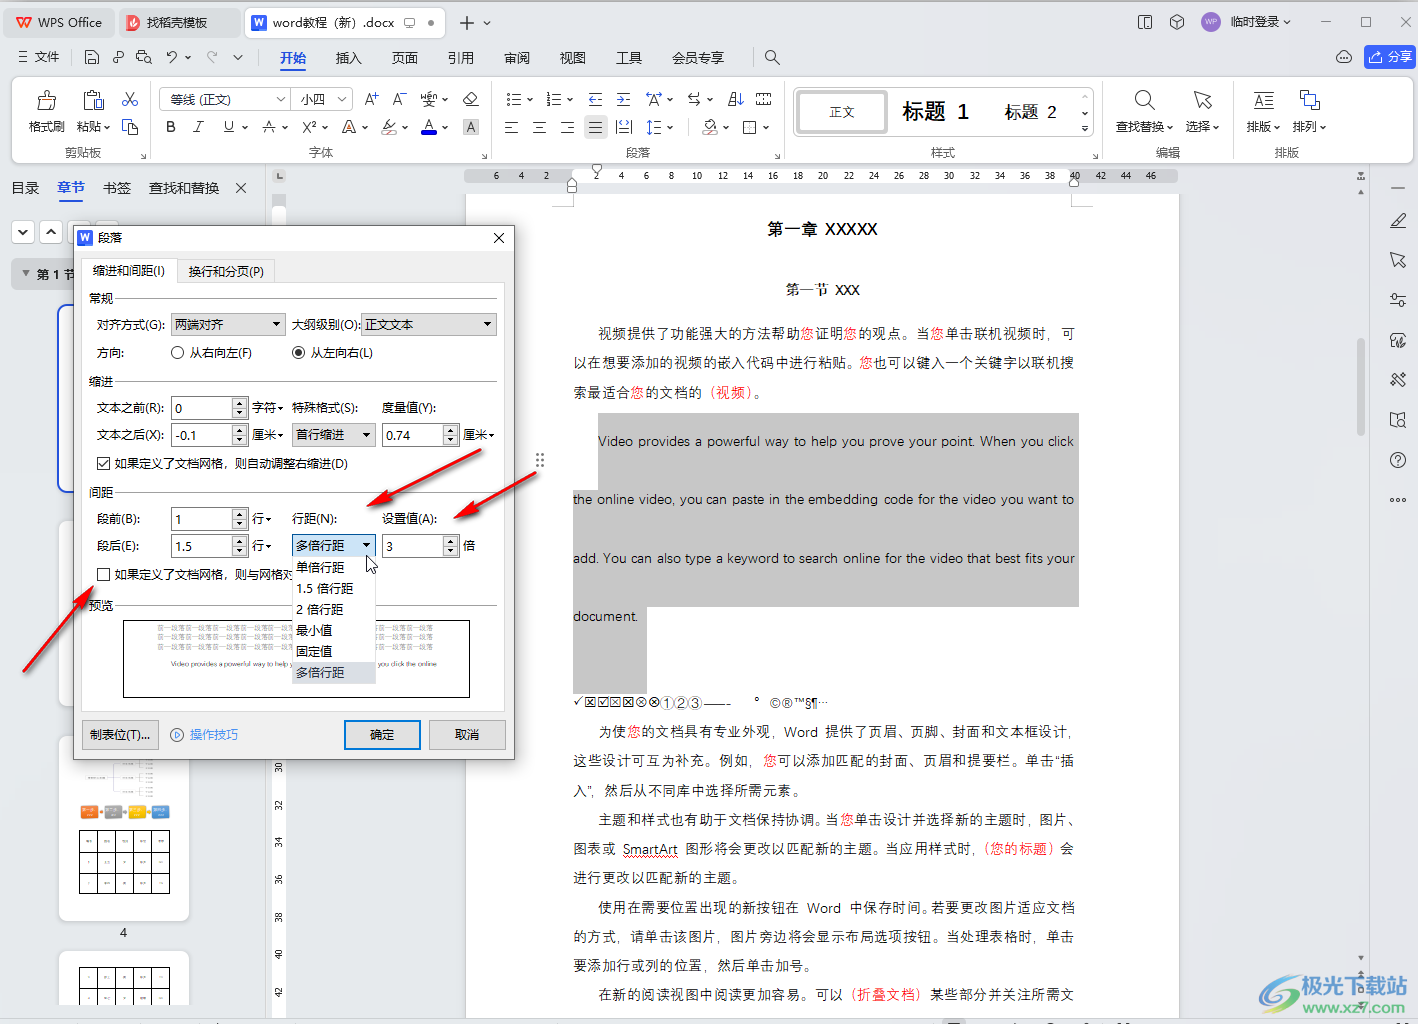Toggle italic formatting
The image size is (1418, 1024).
tap(199, 127)
